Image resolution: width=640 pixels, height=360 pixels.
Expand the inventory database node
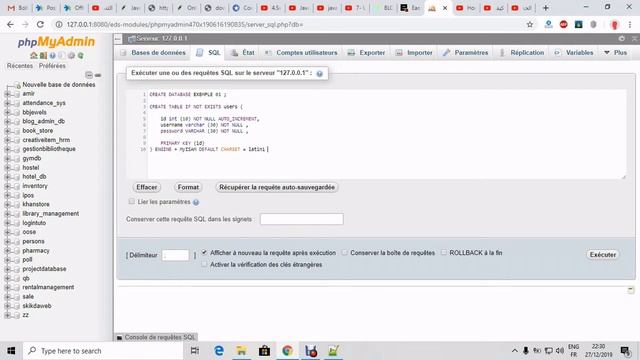pyautogui.click(x=7, y=186)
